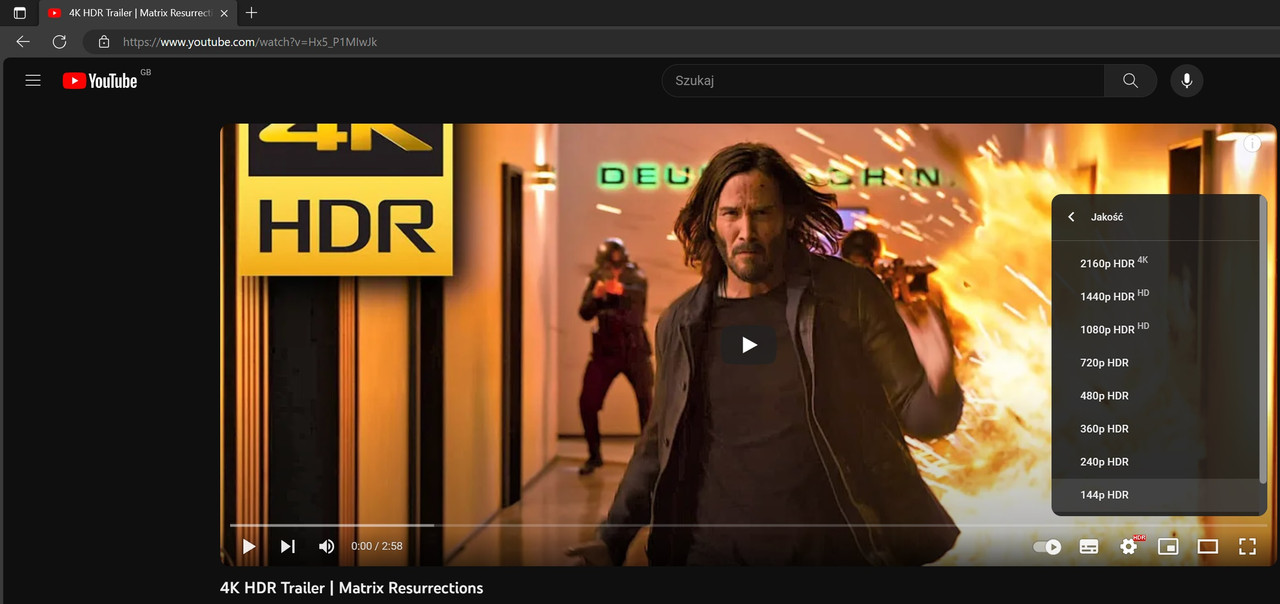1280x604 pixels.
Task: Open the browser tab actions menu icon
Action: 19,13
